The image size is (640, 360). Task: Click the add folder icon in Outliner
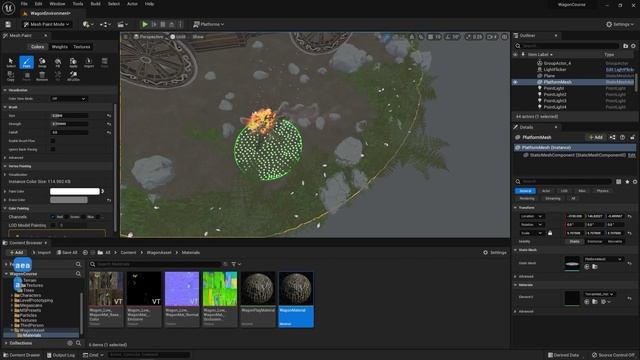[x=625, y=46]
